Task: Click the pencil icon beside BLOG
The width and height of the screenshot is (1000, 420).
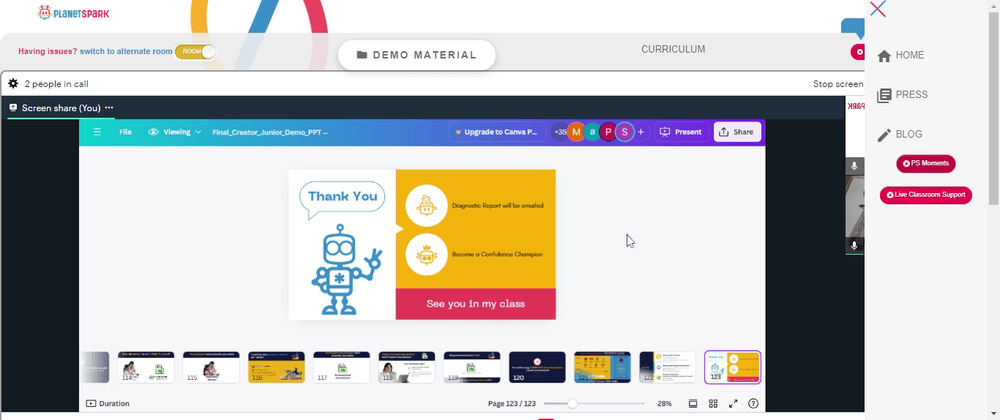Action: click(x=884, y=135)
